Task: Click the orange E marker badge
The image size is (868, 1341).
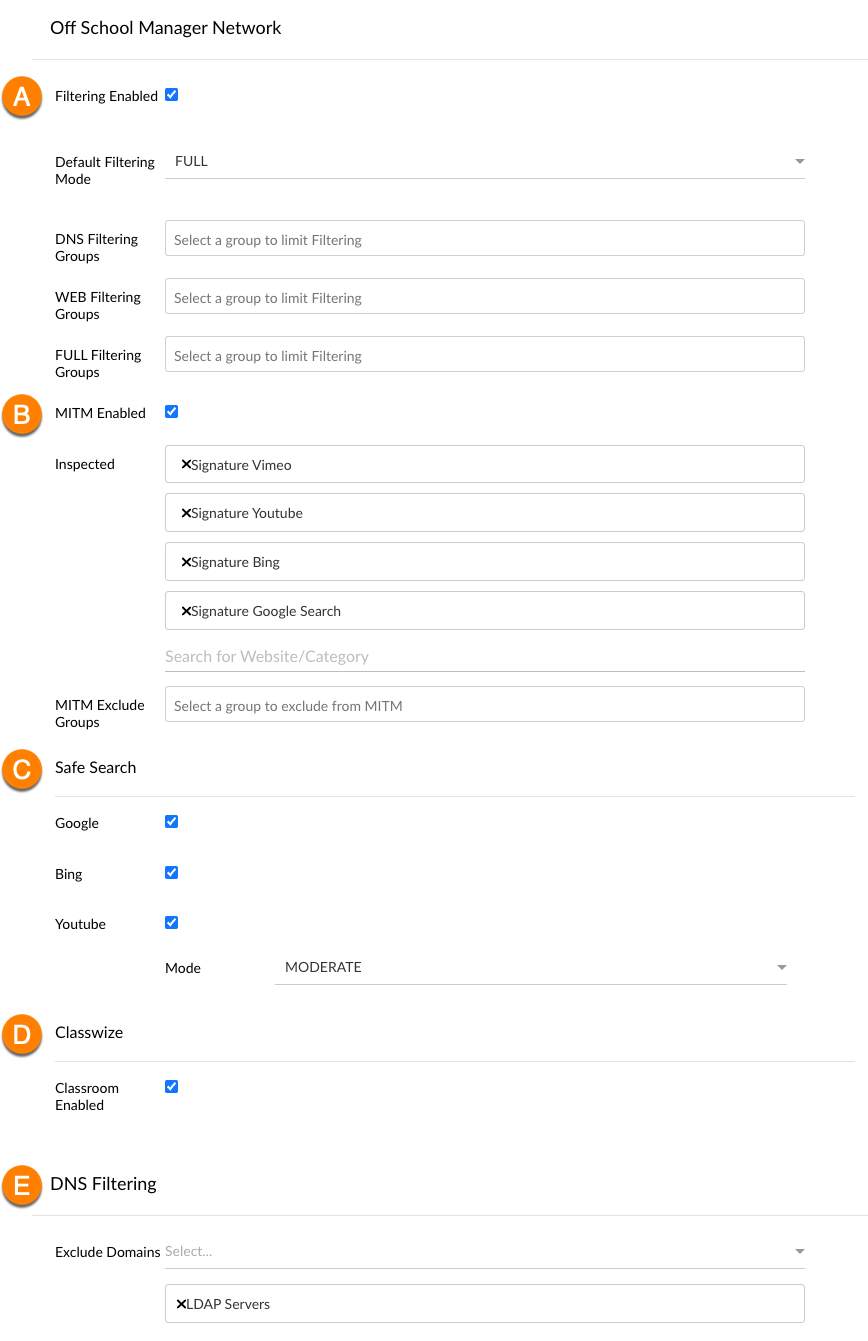Action: coord(22,1185)
